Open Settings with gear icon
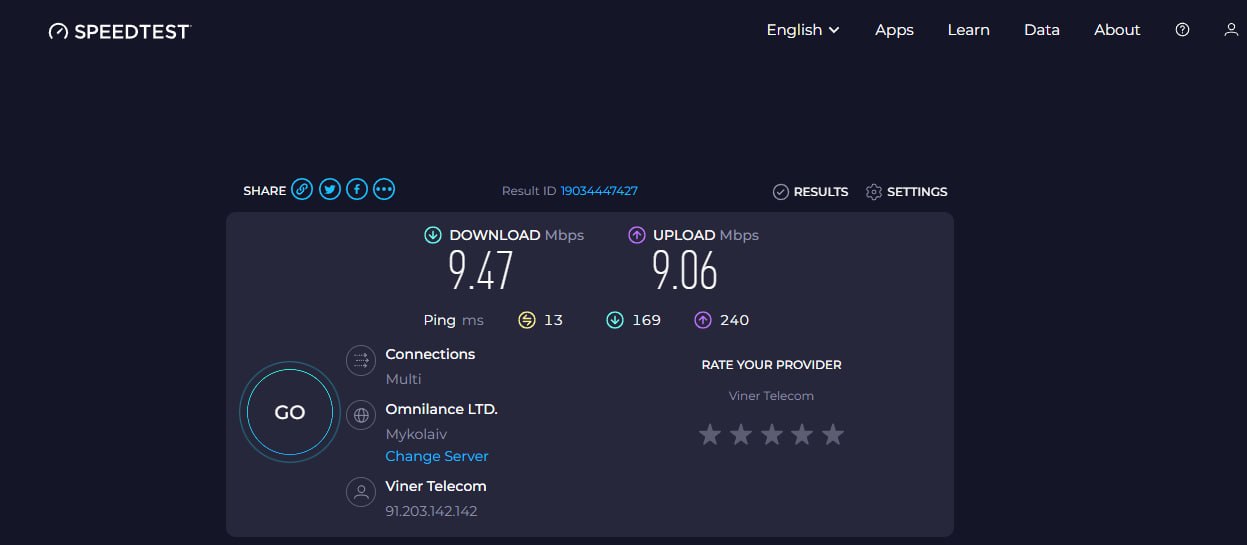The width and height of the screenshot is (1247, 545). [x=907, y=191]
